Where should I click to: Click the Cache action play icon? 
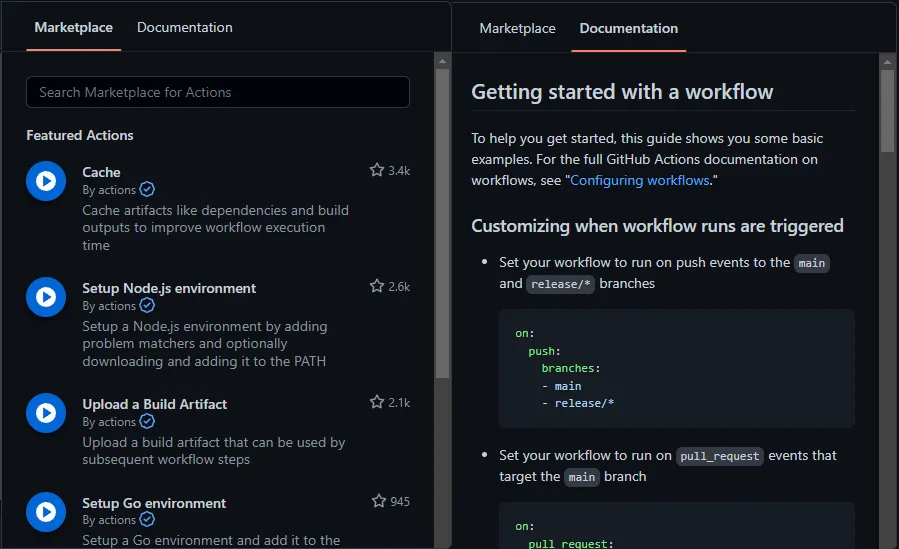click(x=46, y=181)
